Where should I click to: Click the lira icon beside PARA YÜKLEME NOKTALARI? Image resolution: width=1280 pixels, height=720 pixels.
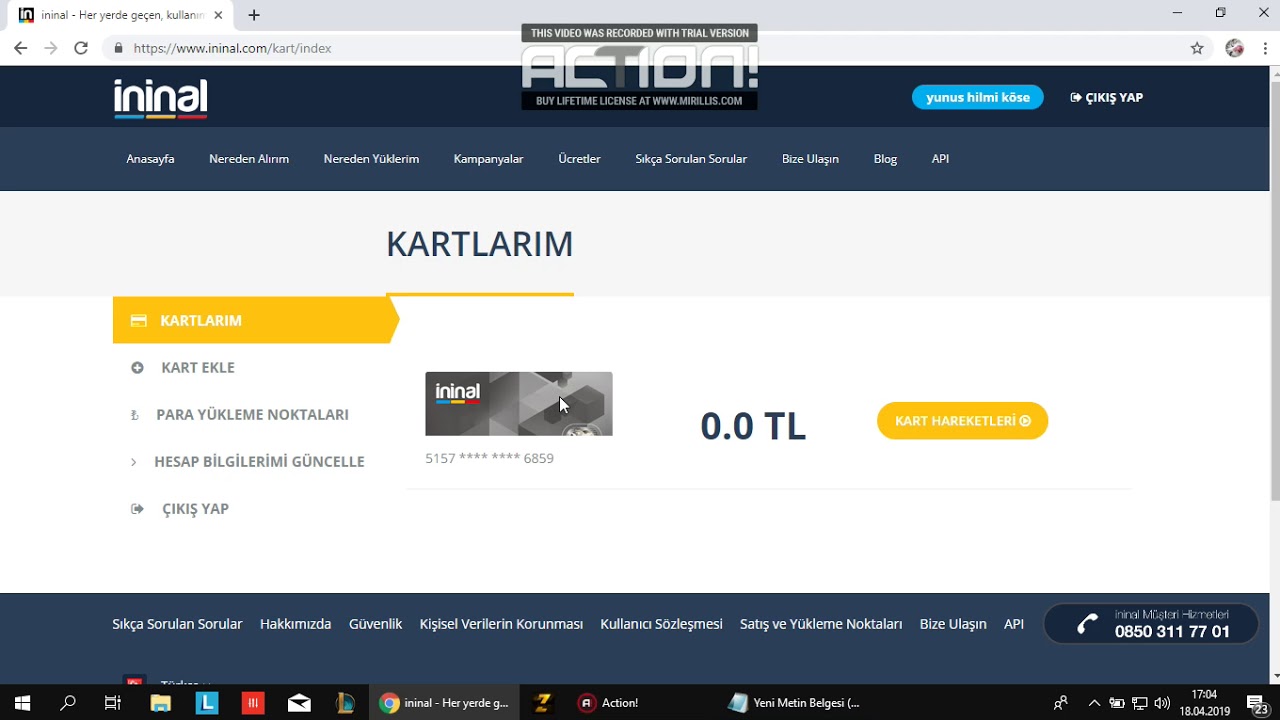click(x=135, y=415)
